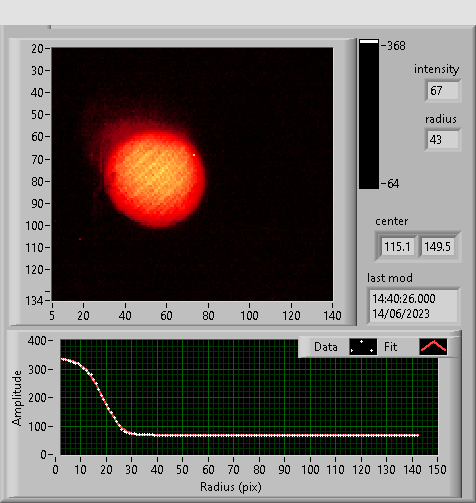Click the small red dot in the lower left of the image
The image size is (476, 503).
point(80,239)
